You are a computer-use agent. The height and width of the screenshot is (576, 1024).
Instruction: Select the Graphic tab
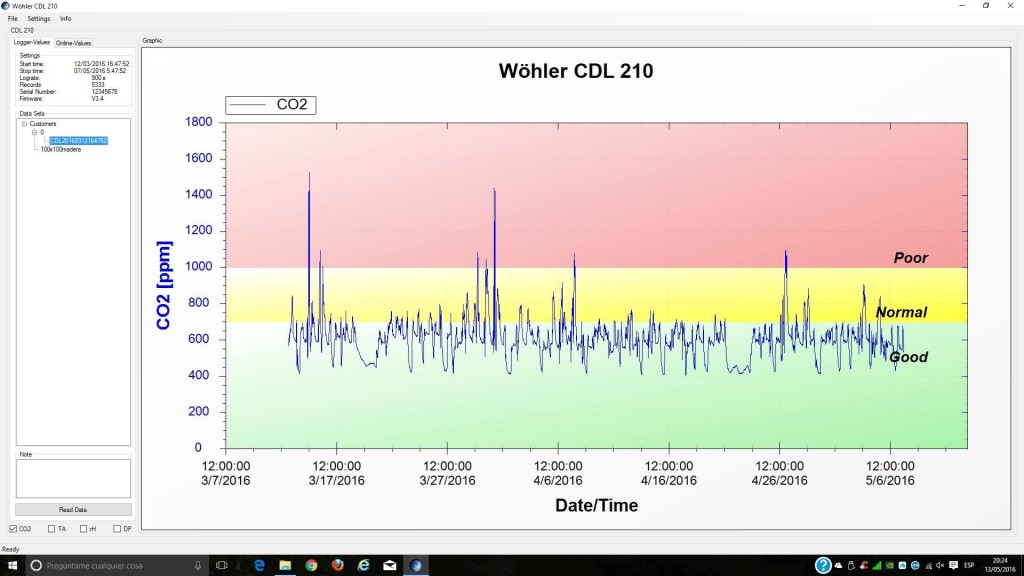point(152,40)
